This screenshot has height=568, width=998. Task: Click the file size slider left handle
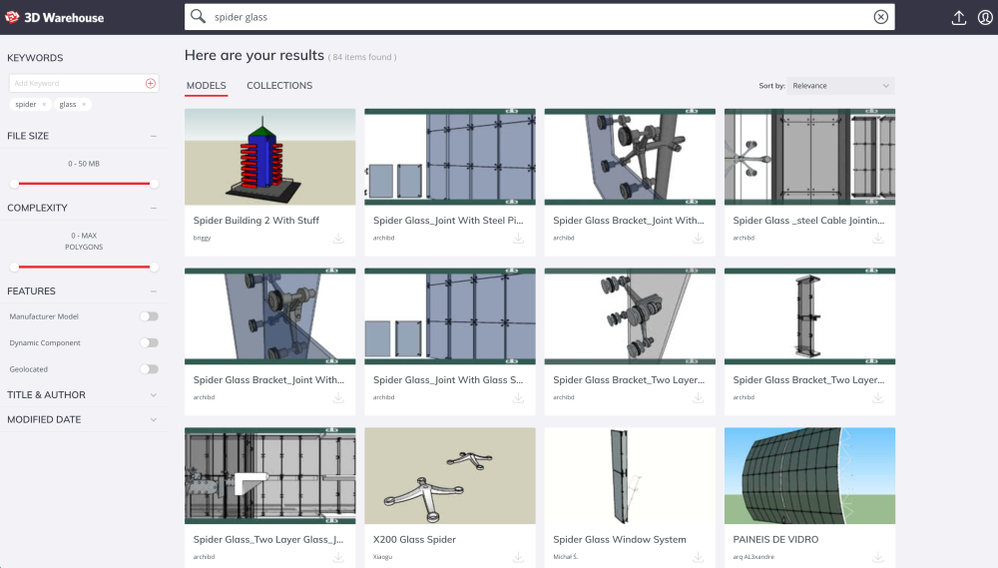click(x=14, y=184)
